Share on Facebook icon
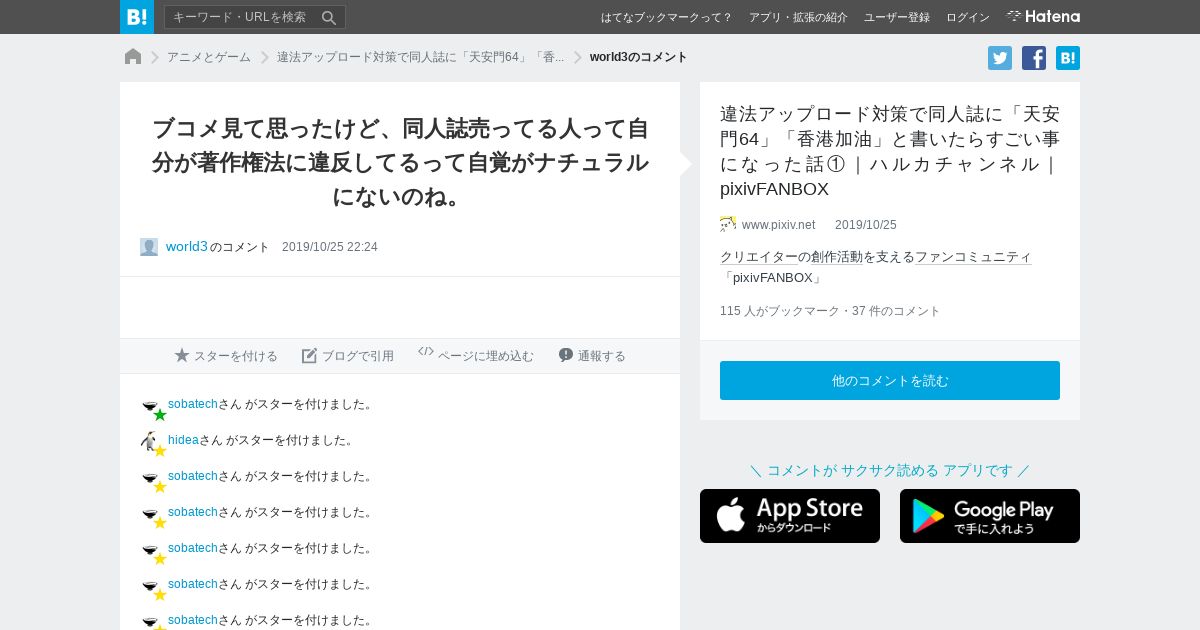 (1034, 58)
